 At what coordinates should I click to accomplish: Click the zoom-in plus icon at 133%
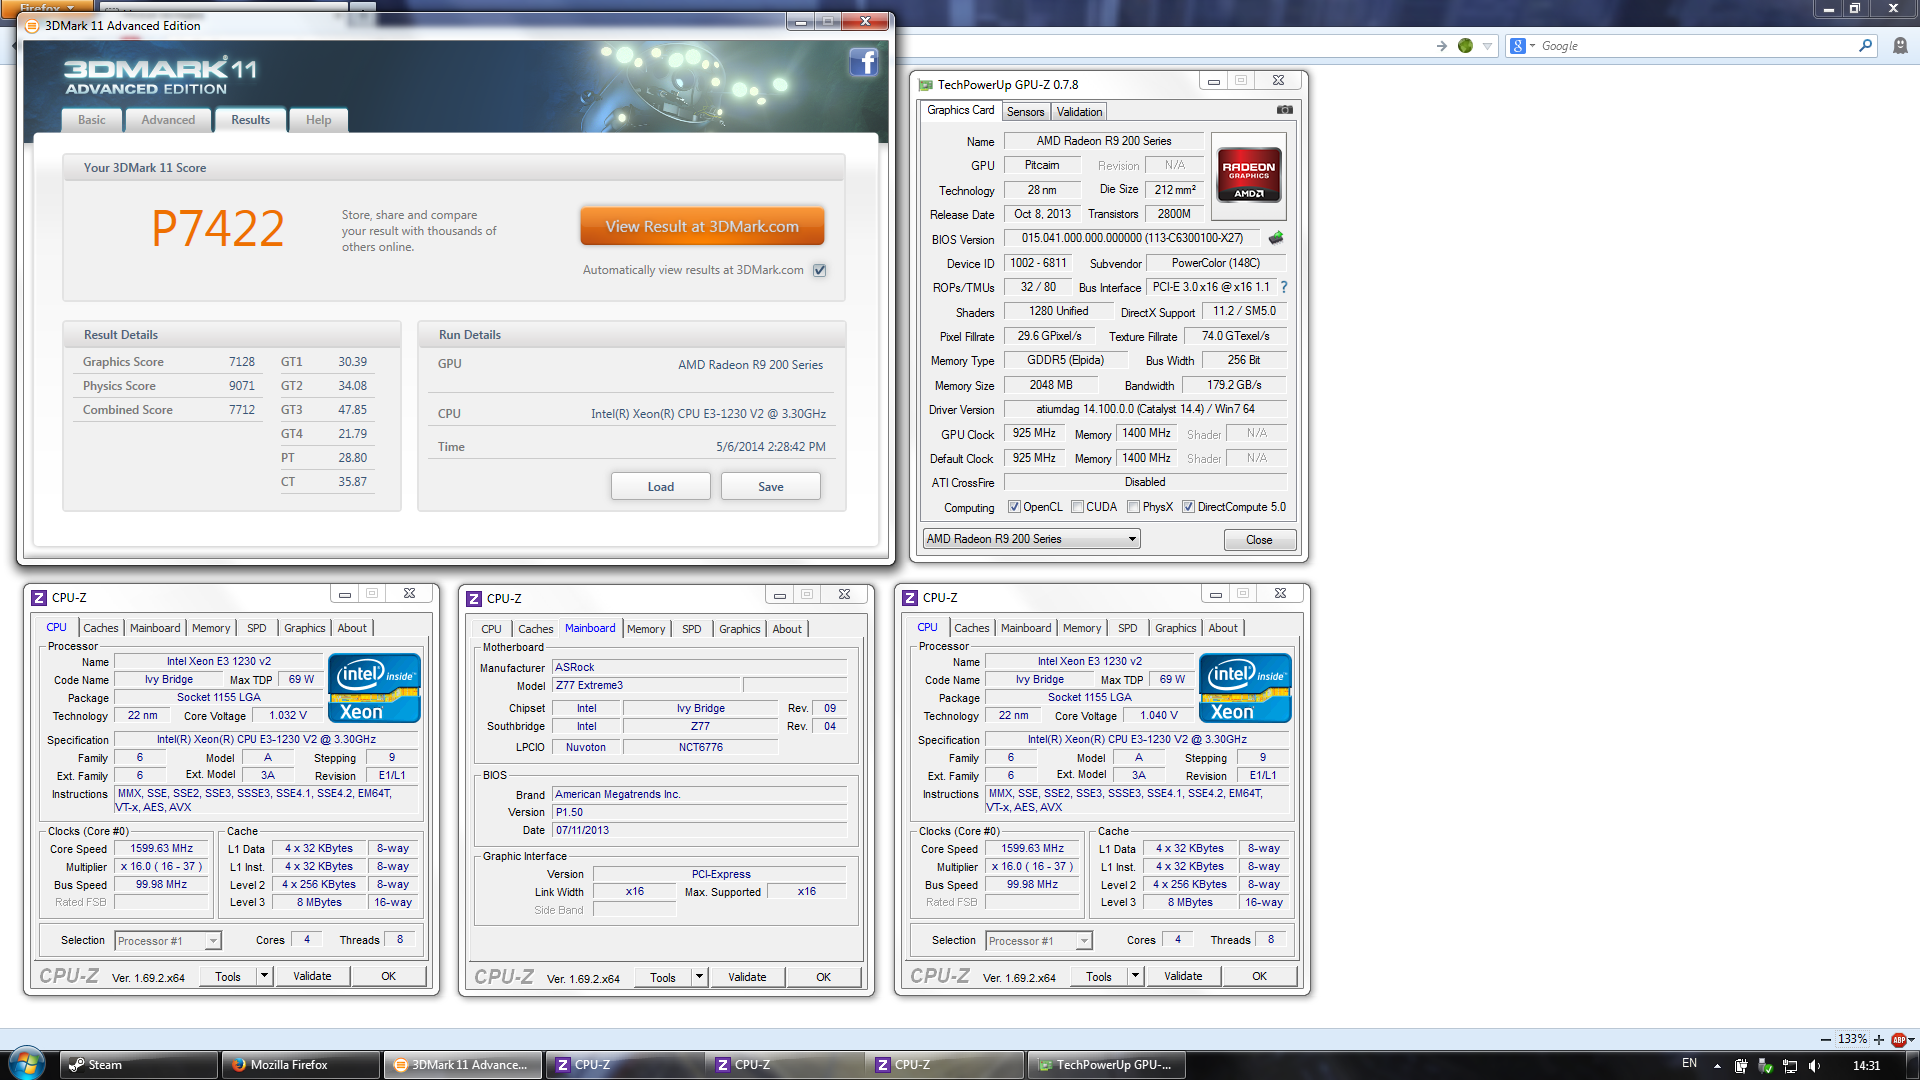coord(1879,1040)
